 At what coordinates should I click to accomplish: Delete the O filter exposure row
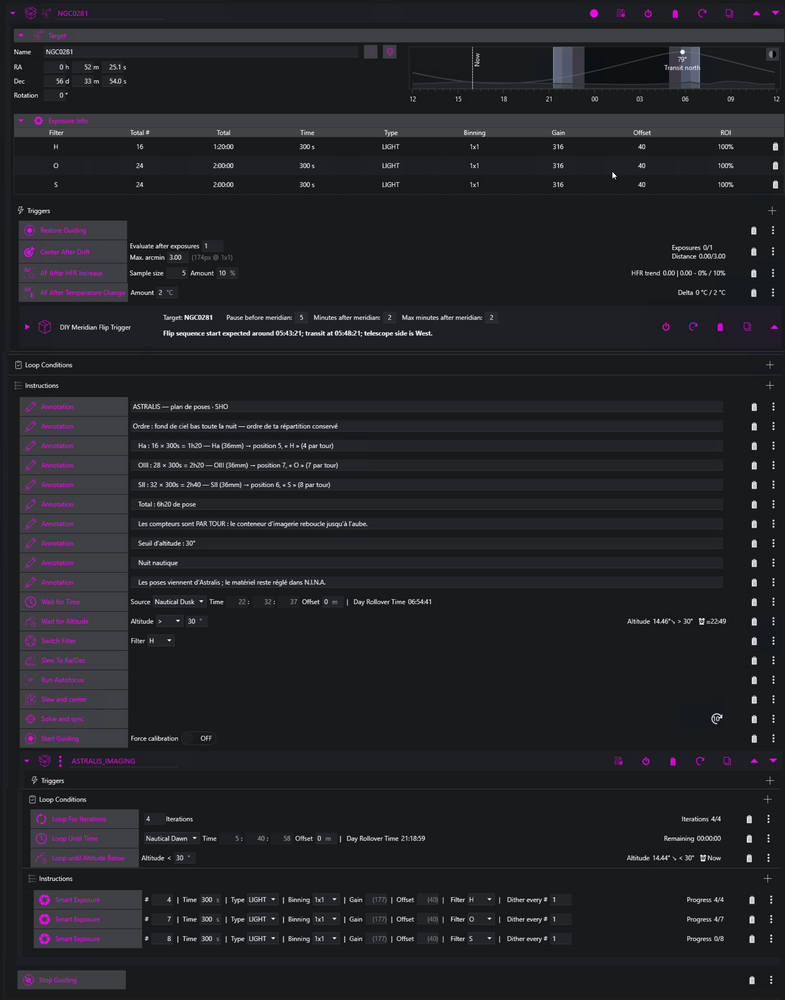point(775,166)
